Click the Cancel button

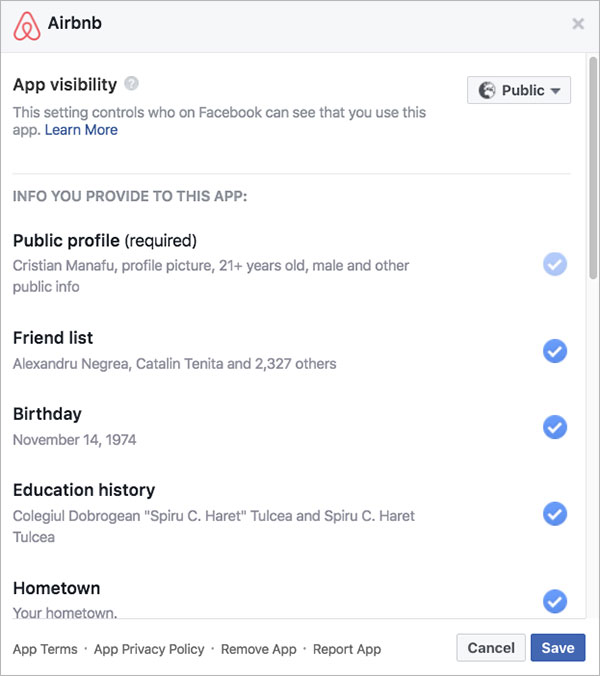[x=491, y=648]
